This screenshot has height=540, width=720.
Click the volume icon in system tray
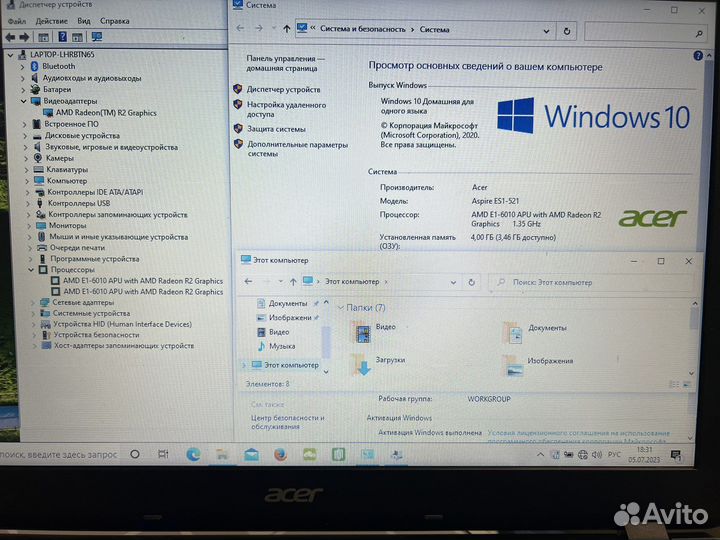[596, 455]
